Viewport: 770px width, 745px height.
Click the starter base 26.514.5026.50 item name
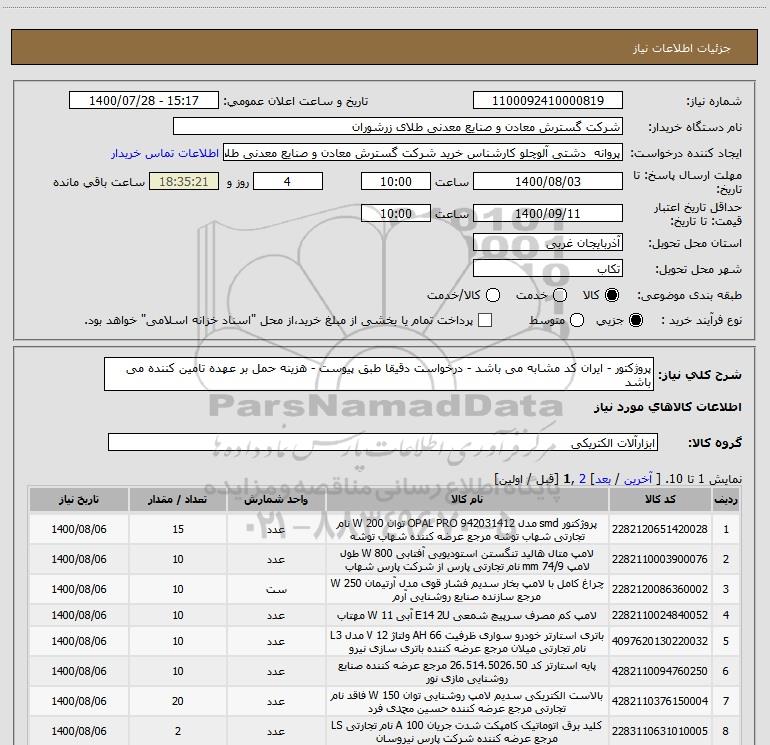[x=467, y=672]
